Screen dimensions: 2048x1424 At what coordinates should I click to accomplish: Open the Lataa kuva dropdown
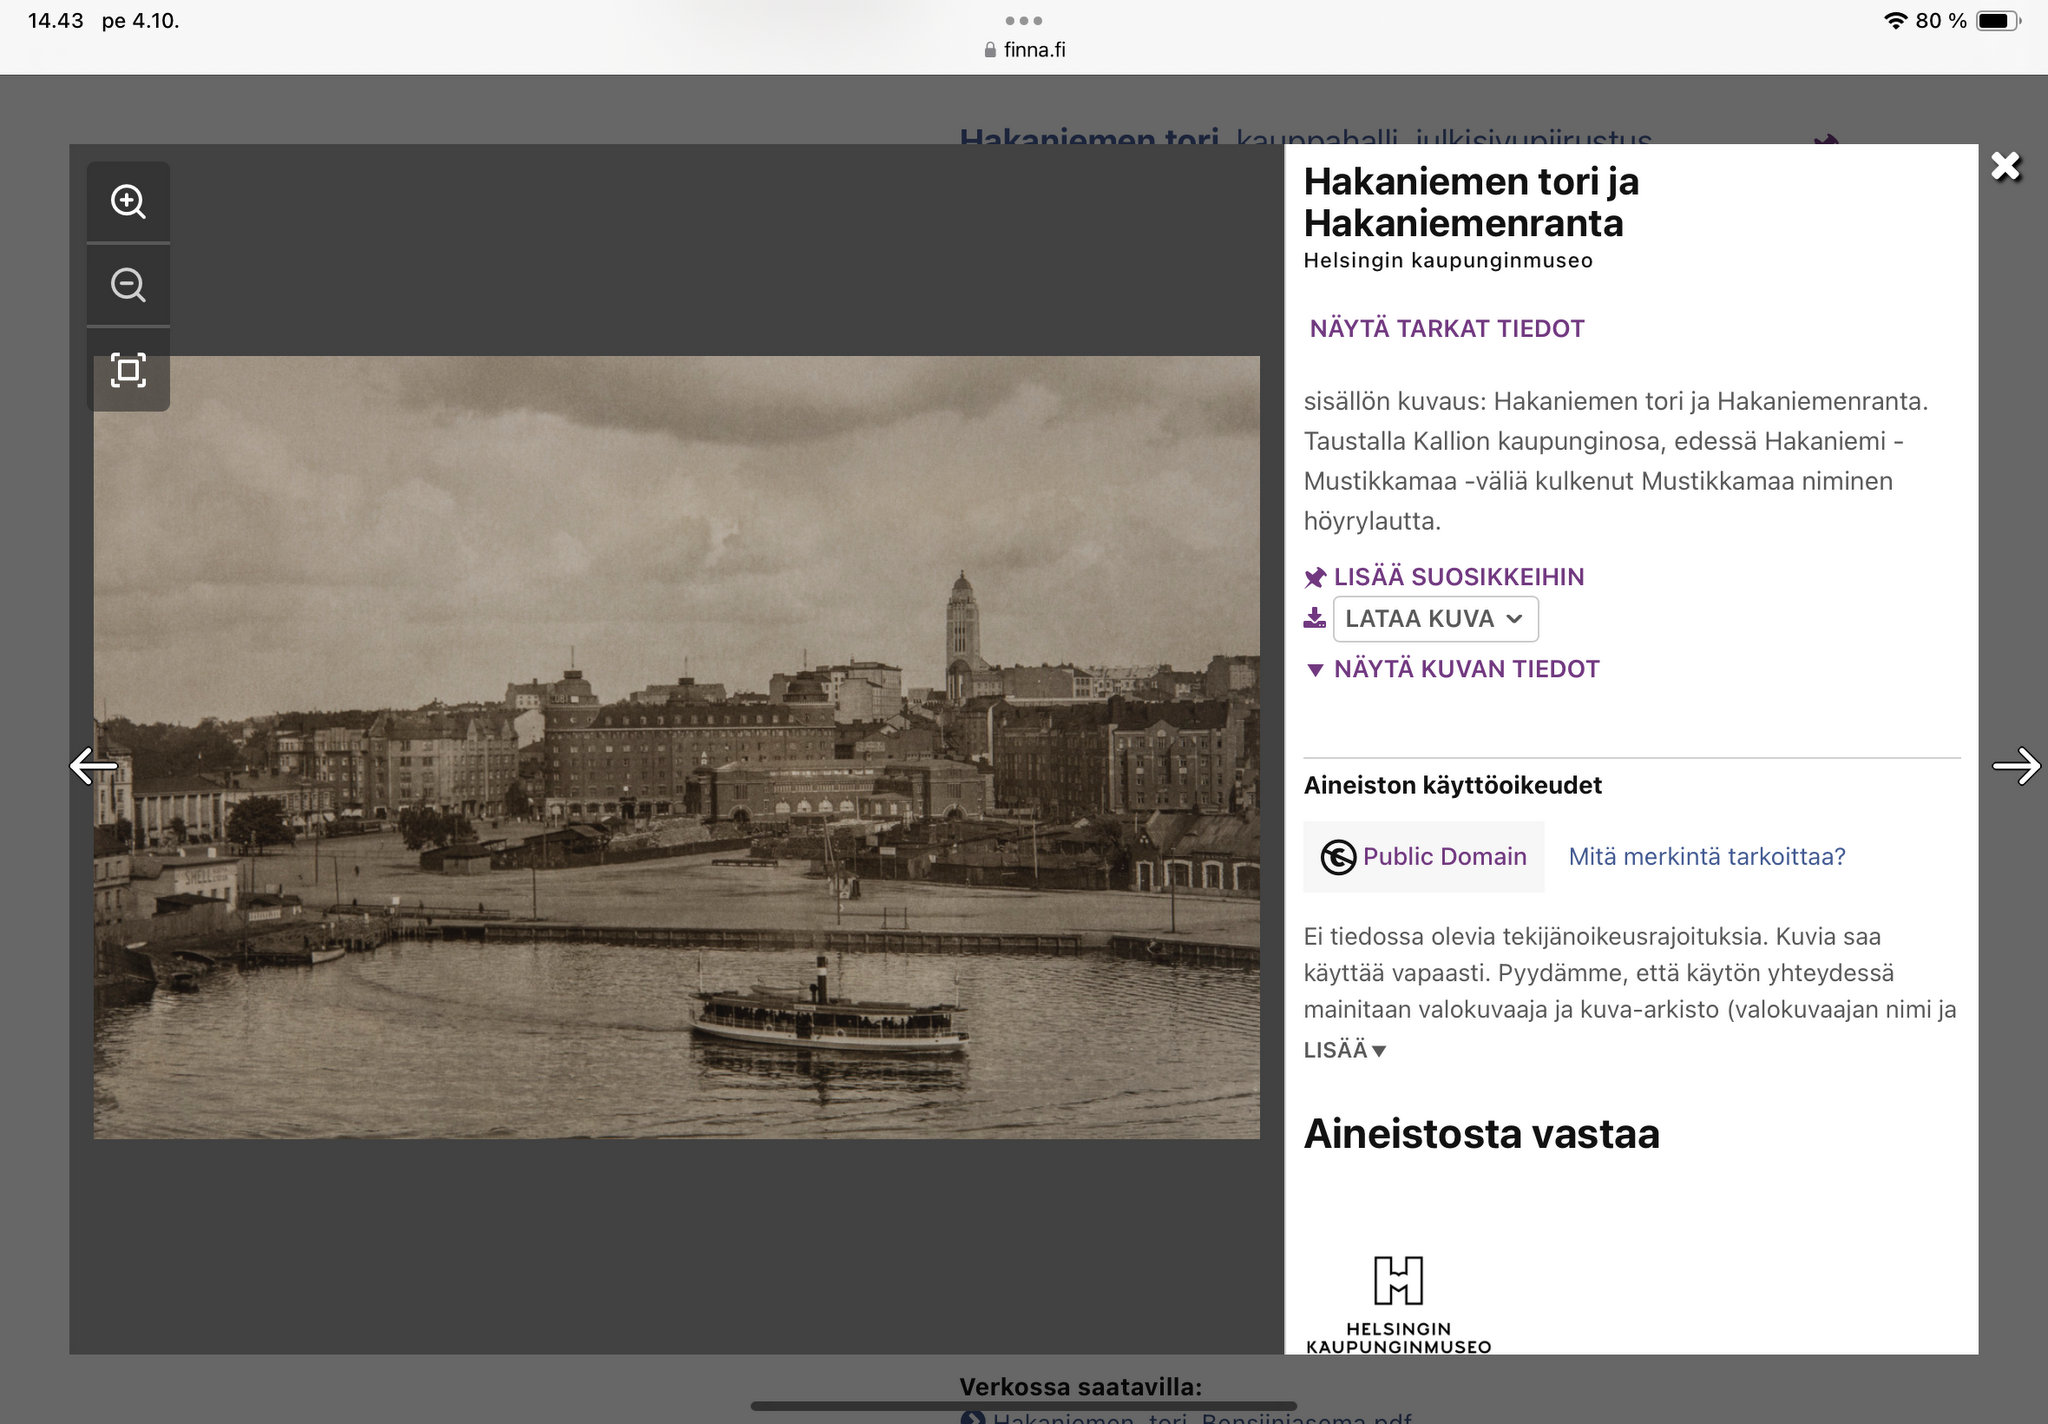1435,619
